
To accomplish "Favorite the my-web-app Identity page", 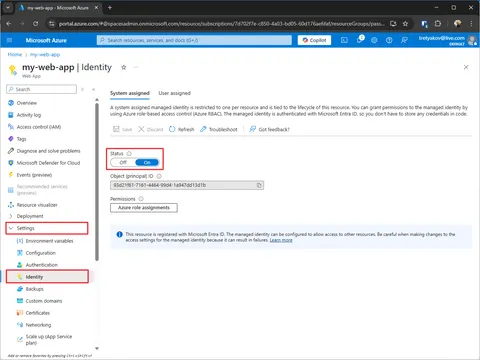I will point(123,67).
